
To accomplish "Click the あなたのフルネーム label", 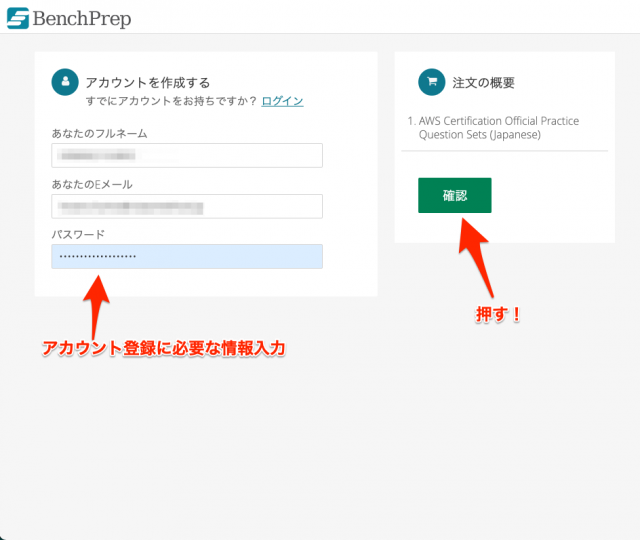I will point(99,133).
